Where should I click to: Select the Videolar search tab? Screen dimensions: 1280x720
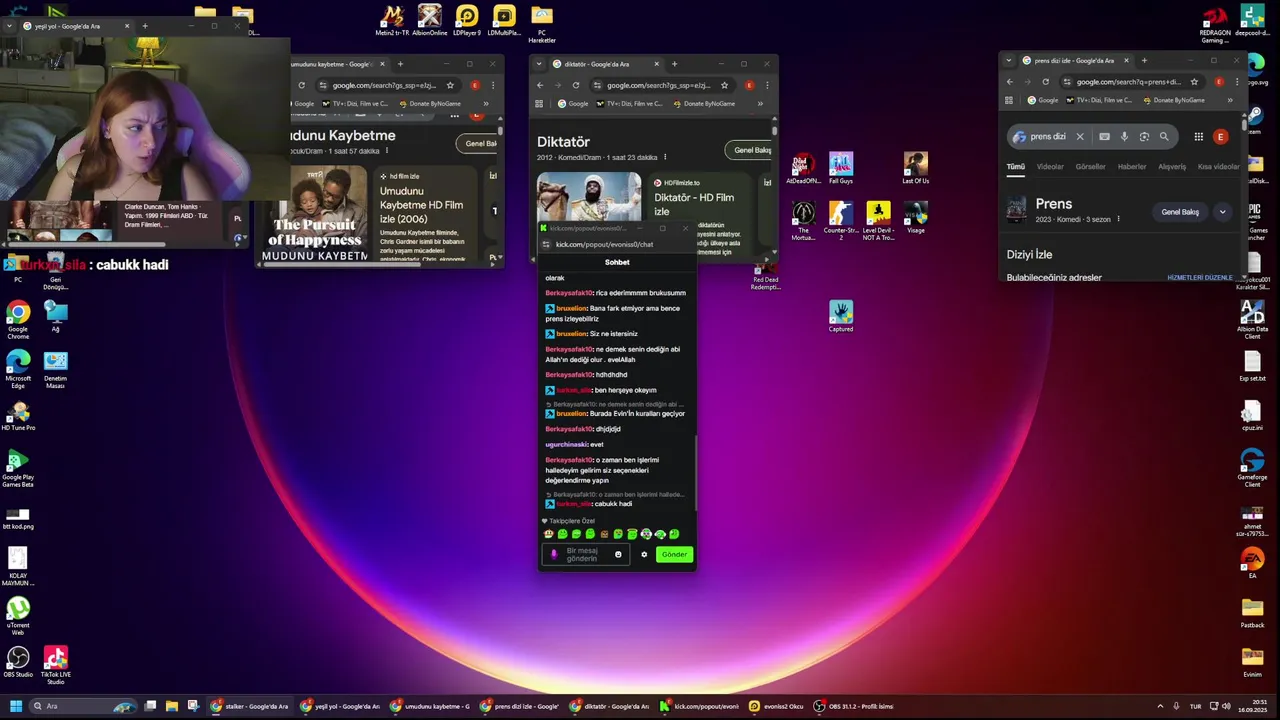click(1050, 167)
